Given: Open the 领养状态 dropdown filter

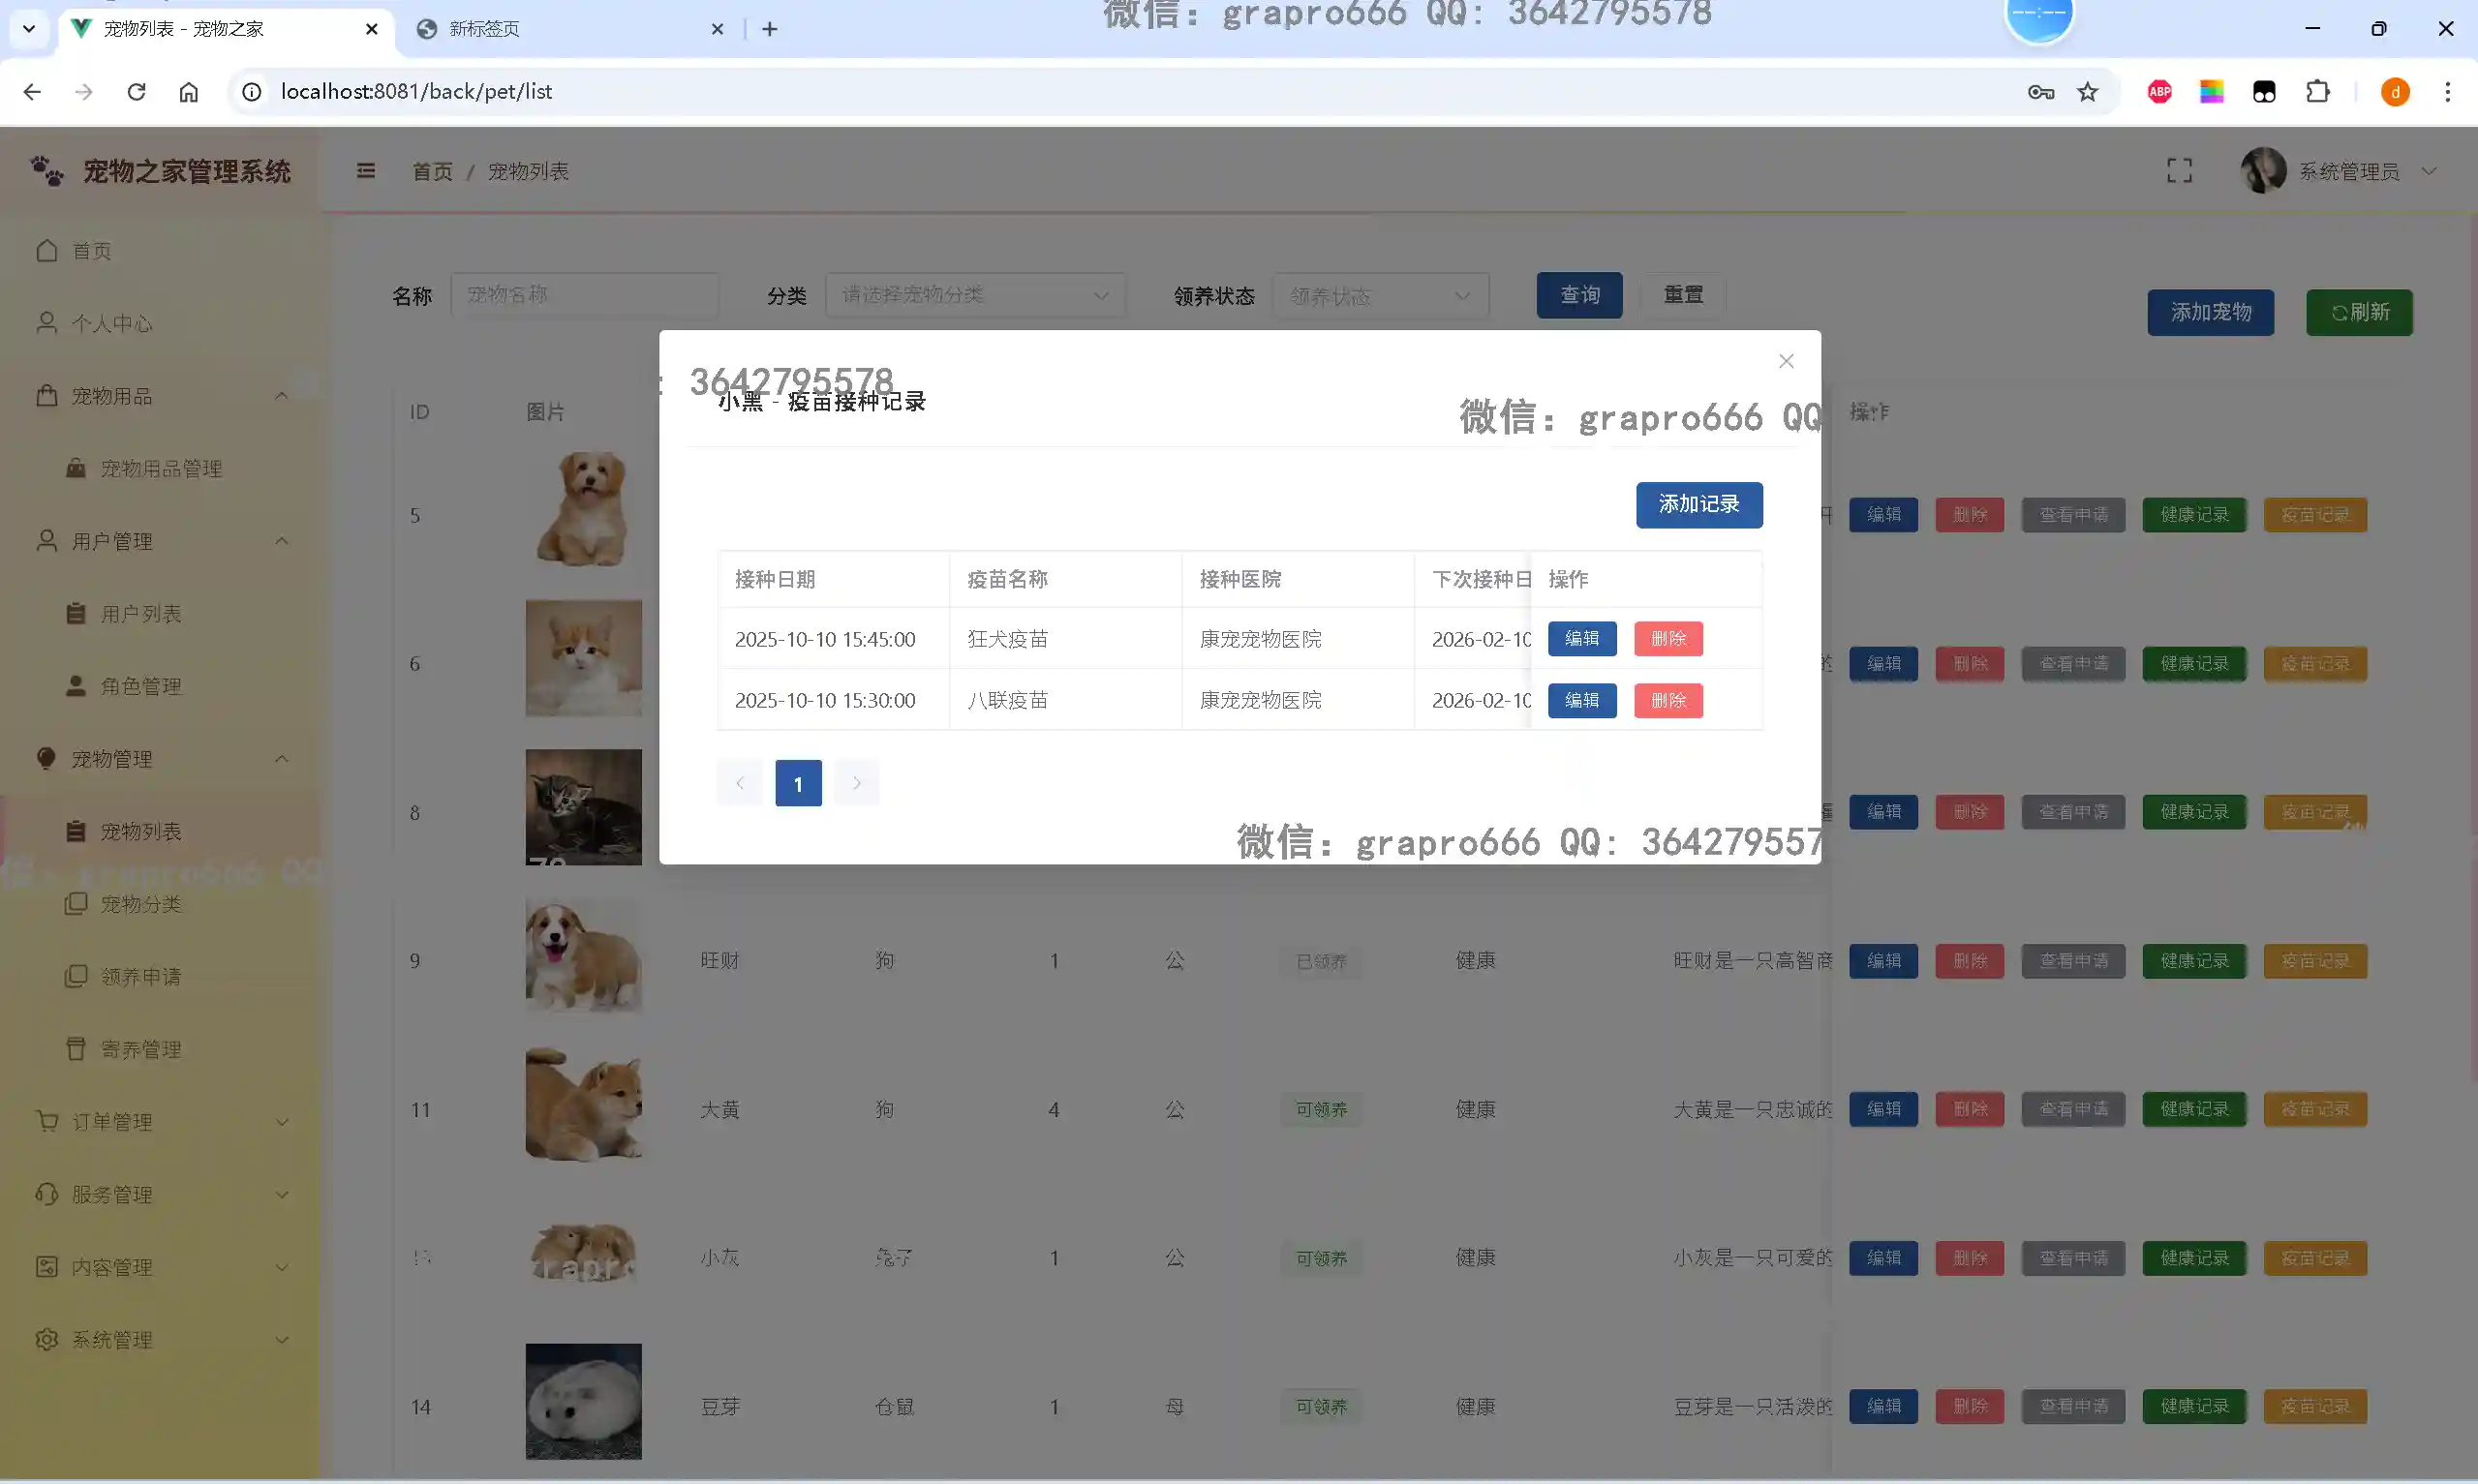Looking at the screenshot, I should tap(1379, 296).
